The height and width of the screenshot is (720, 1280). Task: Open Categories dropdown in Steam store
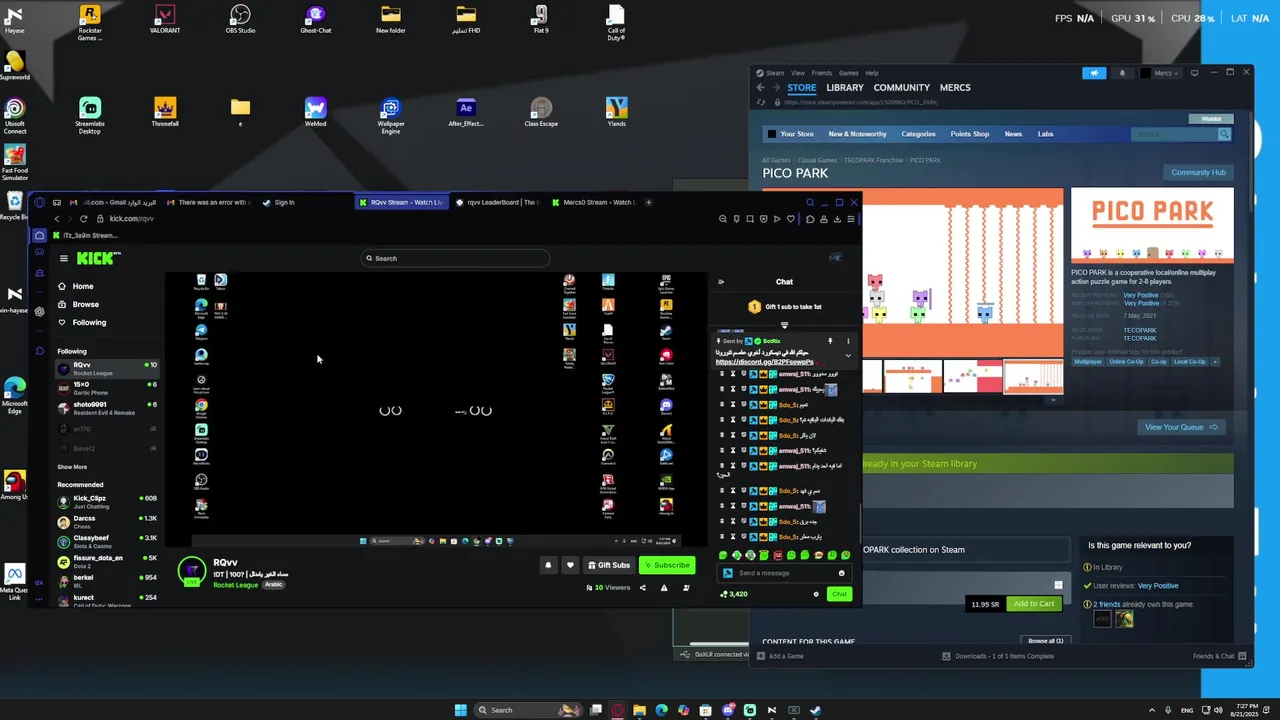click(918, 134)
